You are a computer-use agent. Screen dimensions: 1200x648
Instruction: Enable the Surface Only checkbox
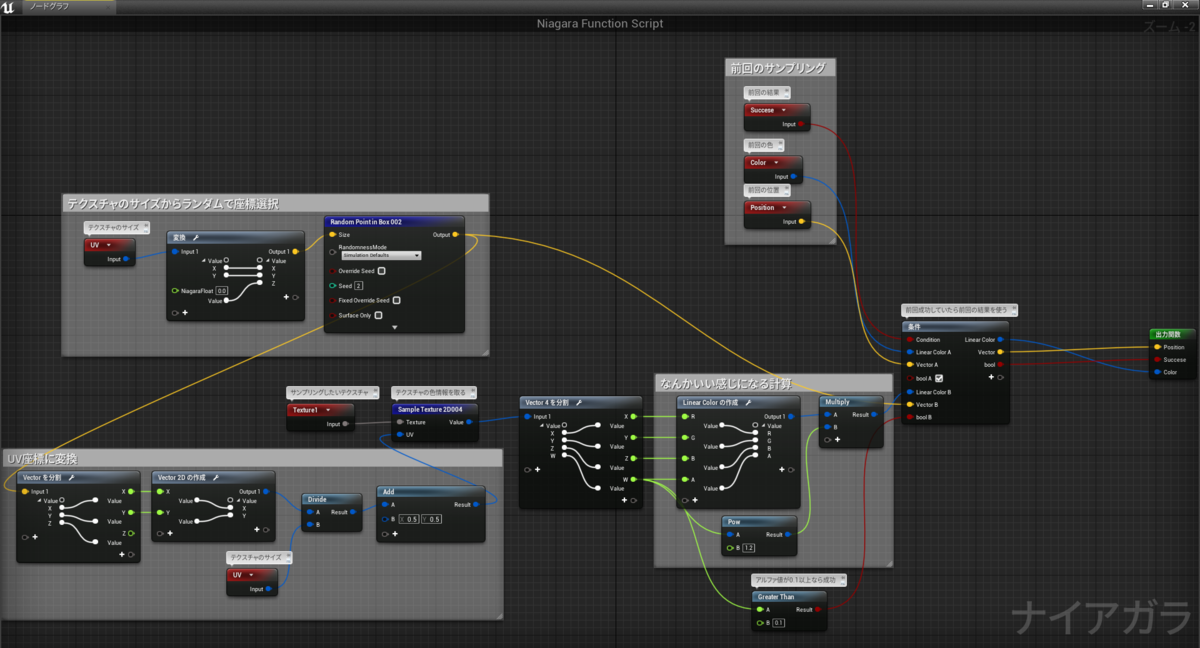pos(378,315)
